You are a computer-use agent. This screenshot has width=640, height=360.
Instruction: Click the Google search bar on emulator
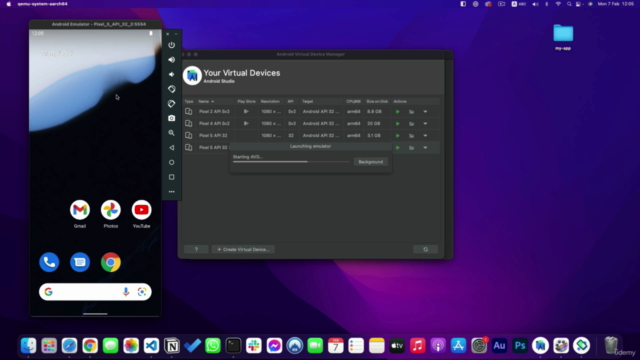pyautogui.click(x=95, y=292)
